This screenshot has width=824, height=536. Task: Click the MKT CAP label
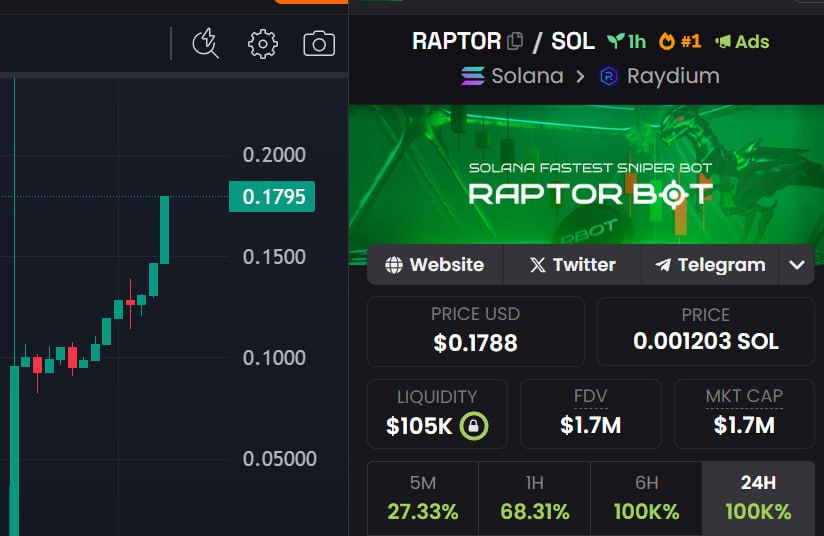(x=744, y=396)
